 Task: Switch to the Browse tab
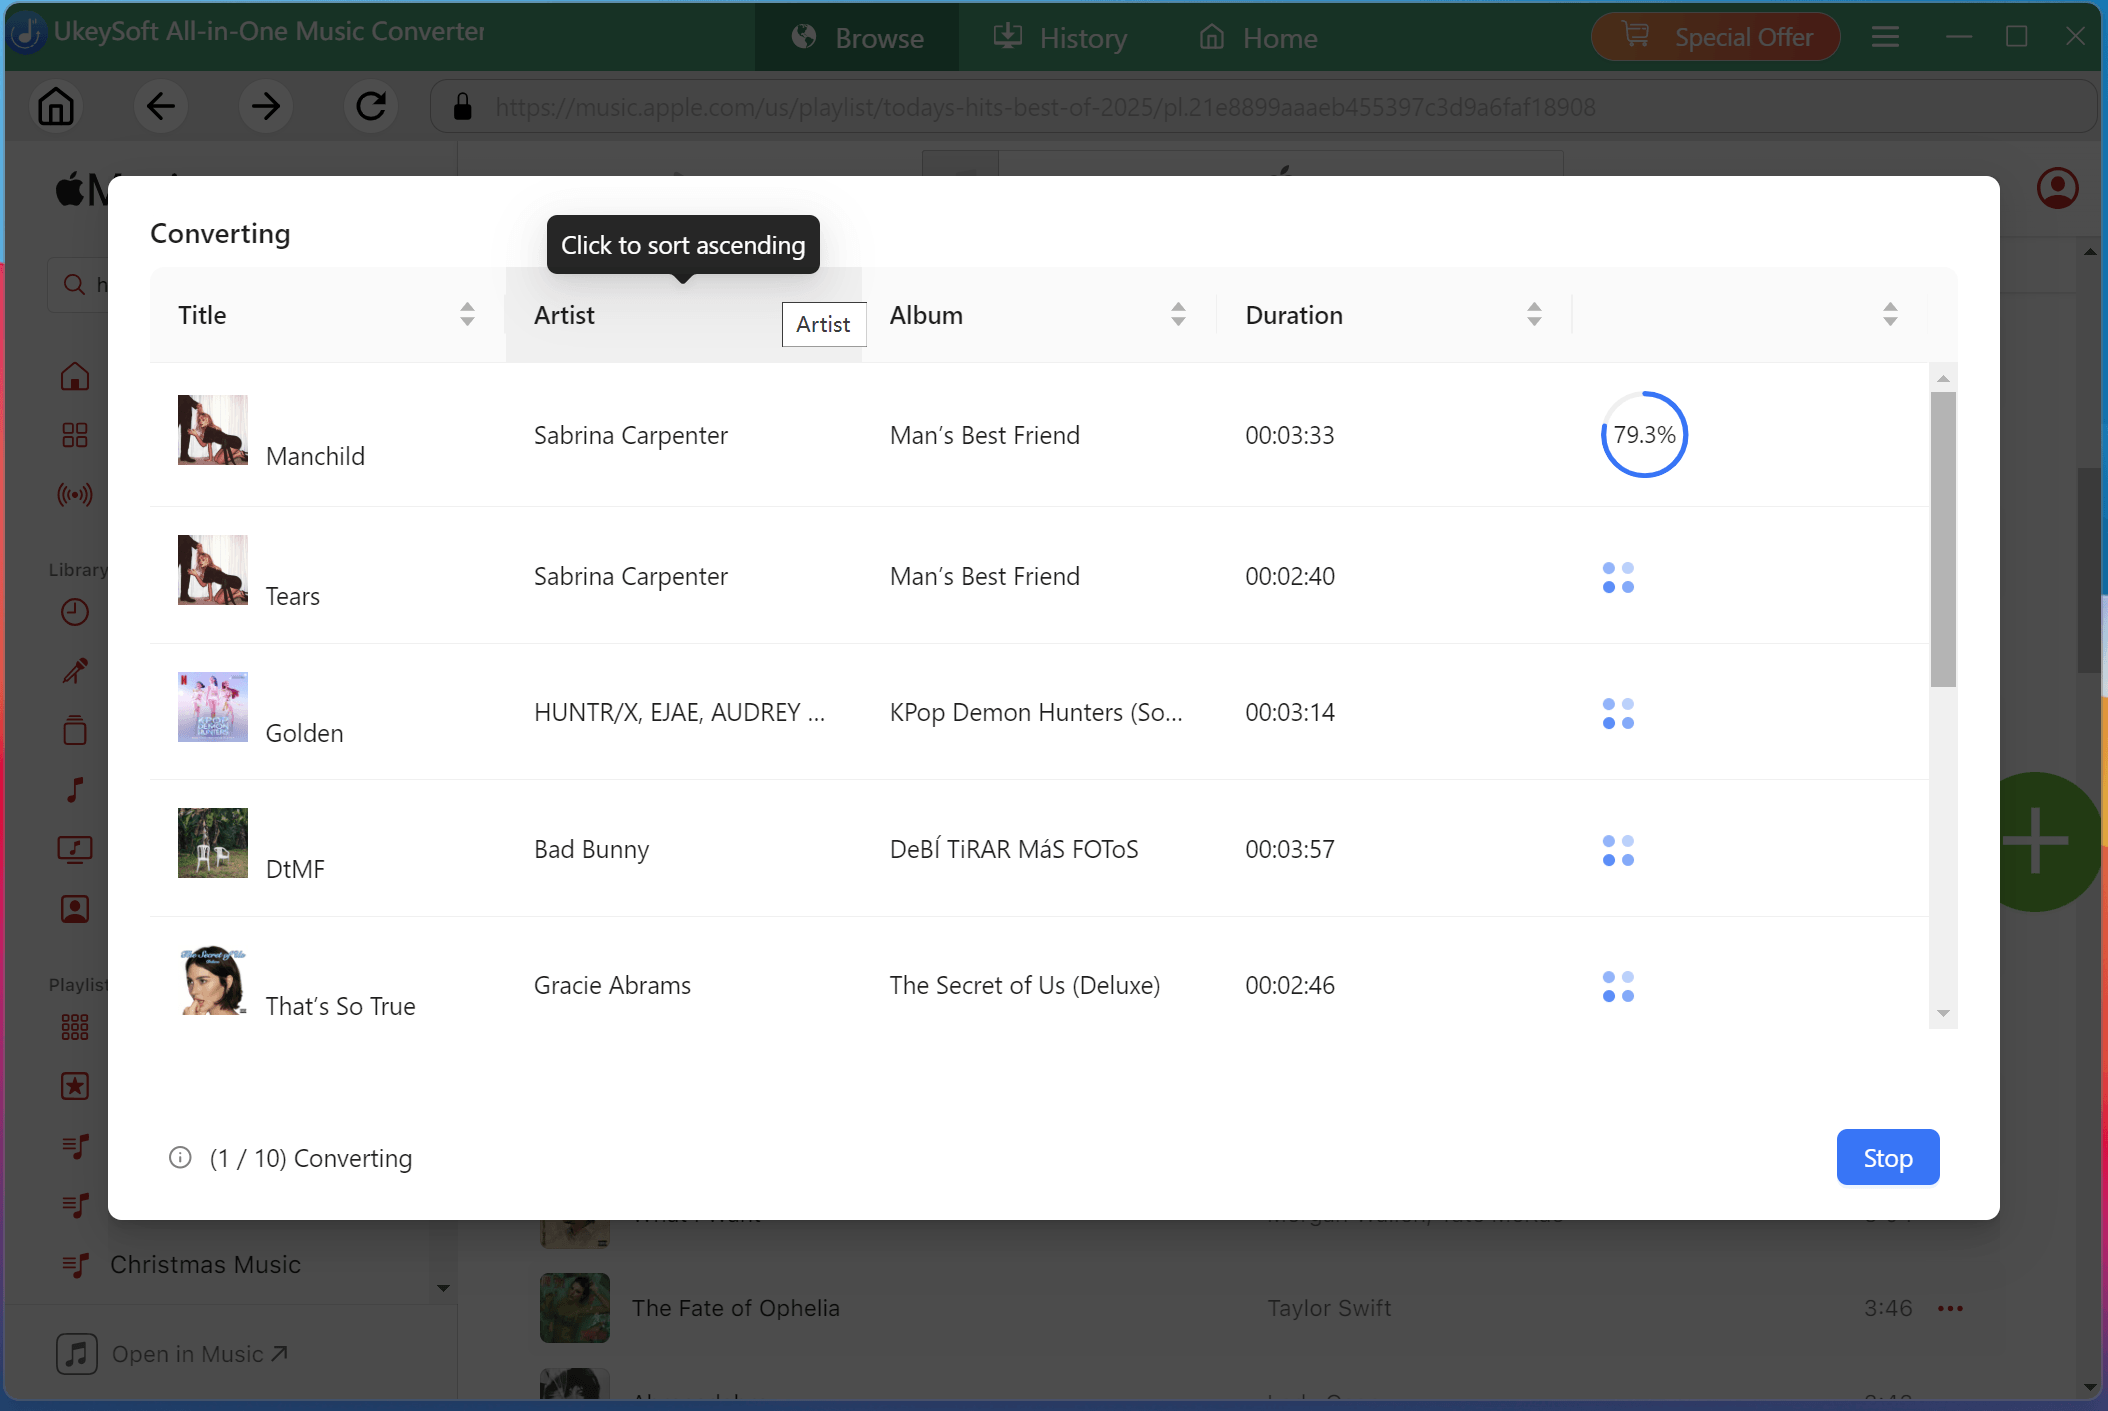tap(857, 37)
